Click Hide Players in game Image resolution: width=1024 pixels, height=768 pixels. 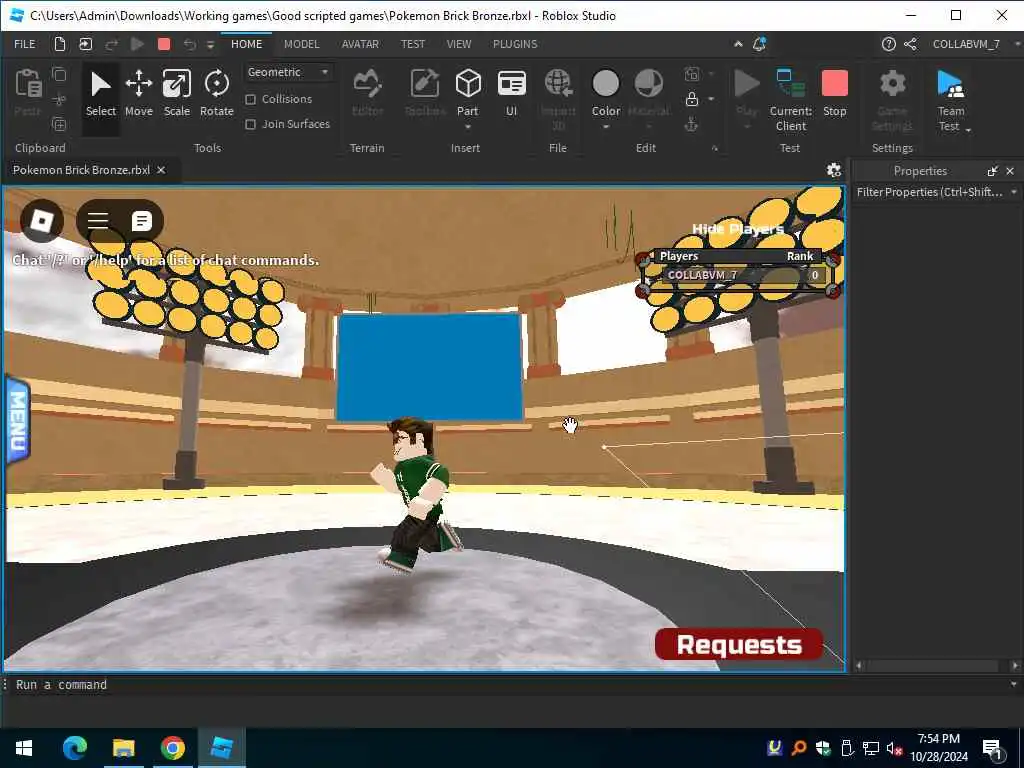[738, 229]
